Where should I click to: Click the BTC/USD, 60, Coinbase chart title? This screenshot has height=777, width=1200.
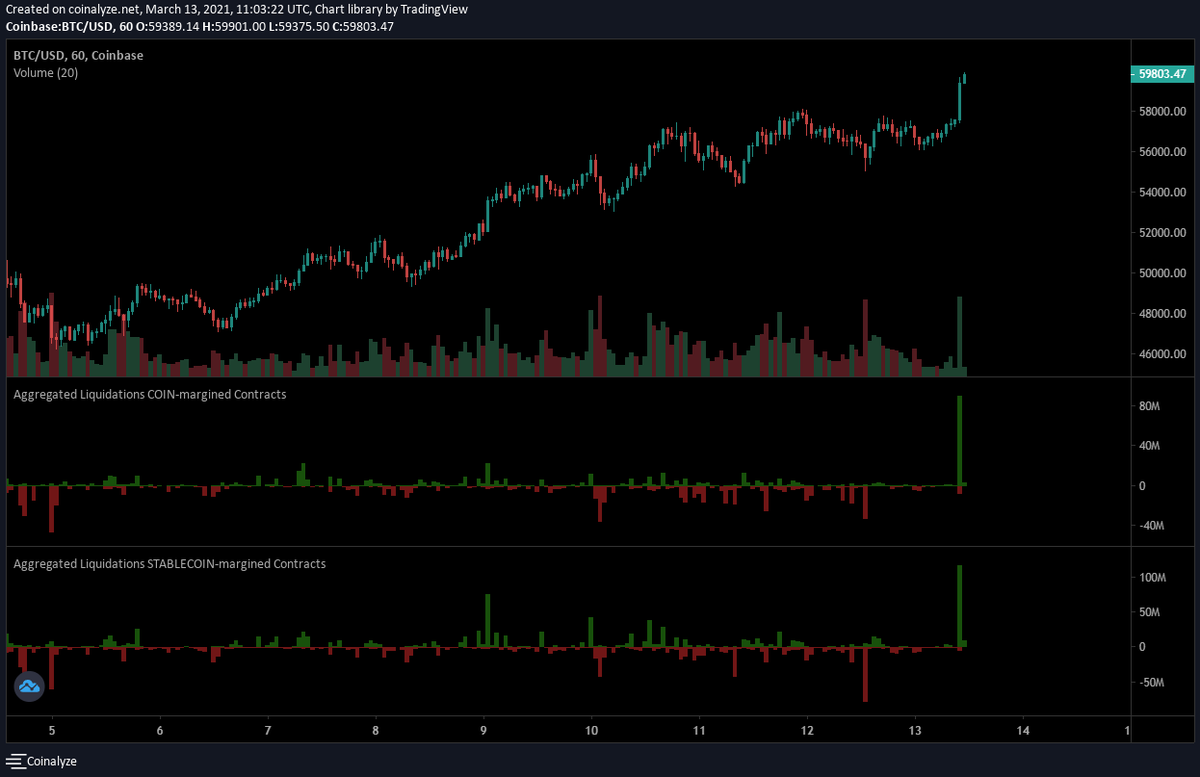pyautogui.click(x=78, y=55)
